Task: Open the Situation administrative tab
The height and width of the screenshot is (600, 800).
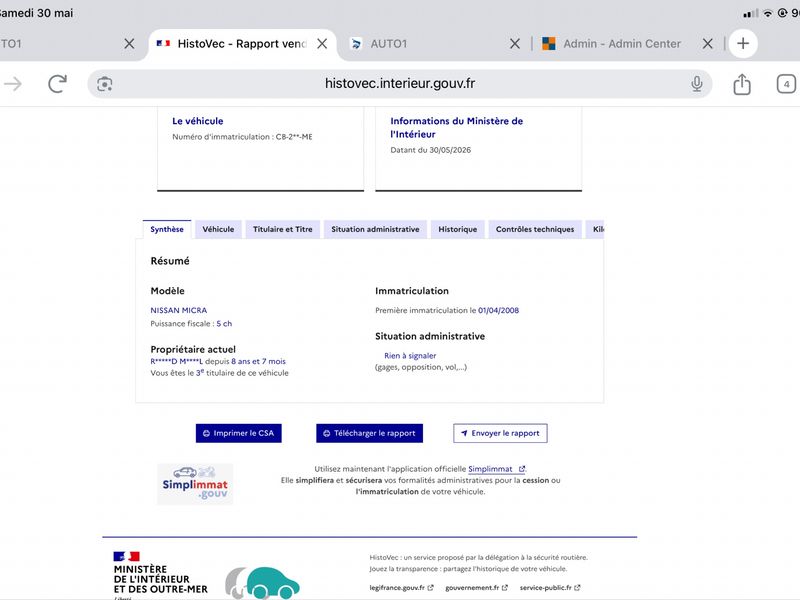Action: click(x=375, y=230)
